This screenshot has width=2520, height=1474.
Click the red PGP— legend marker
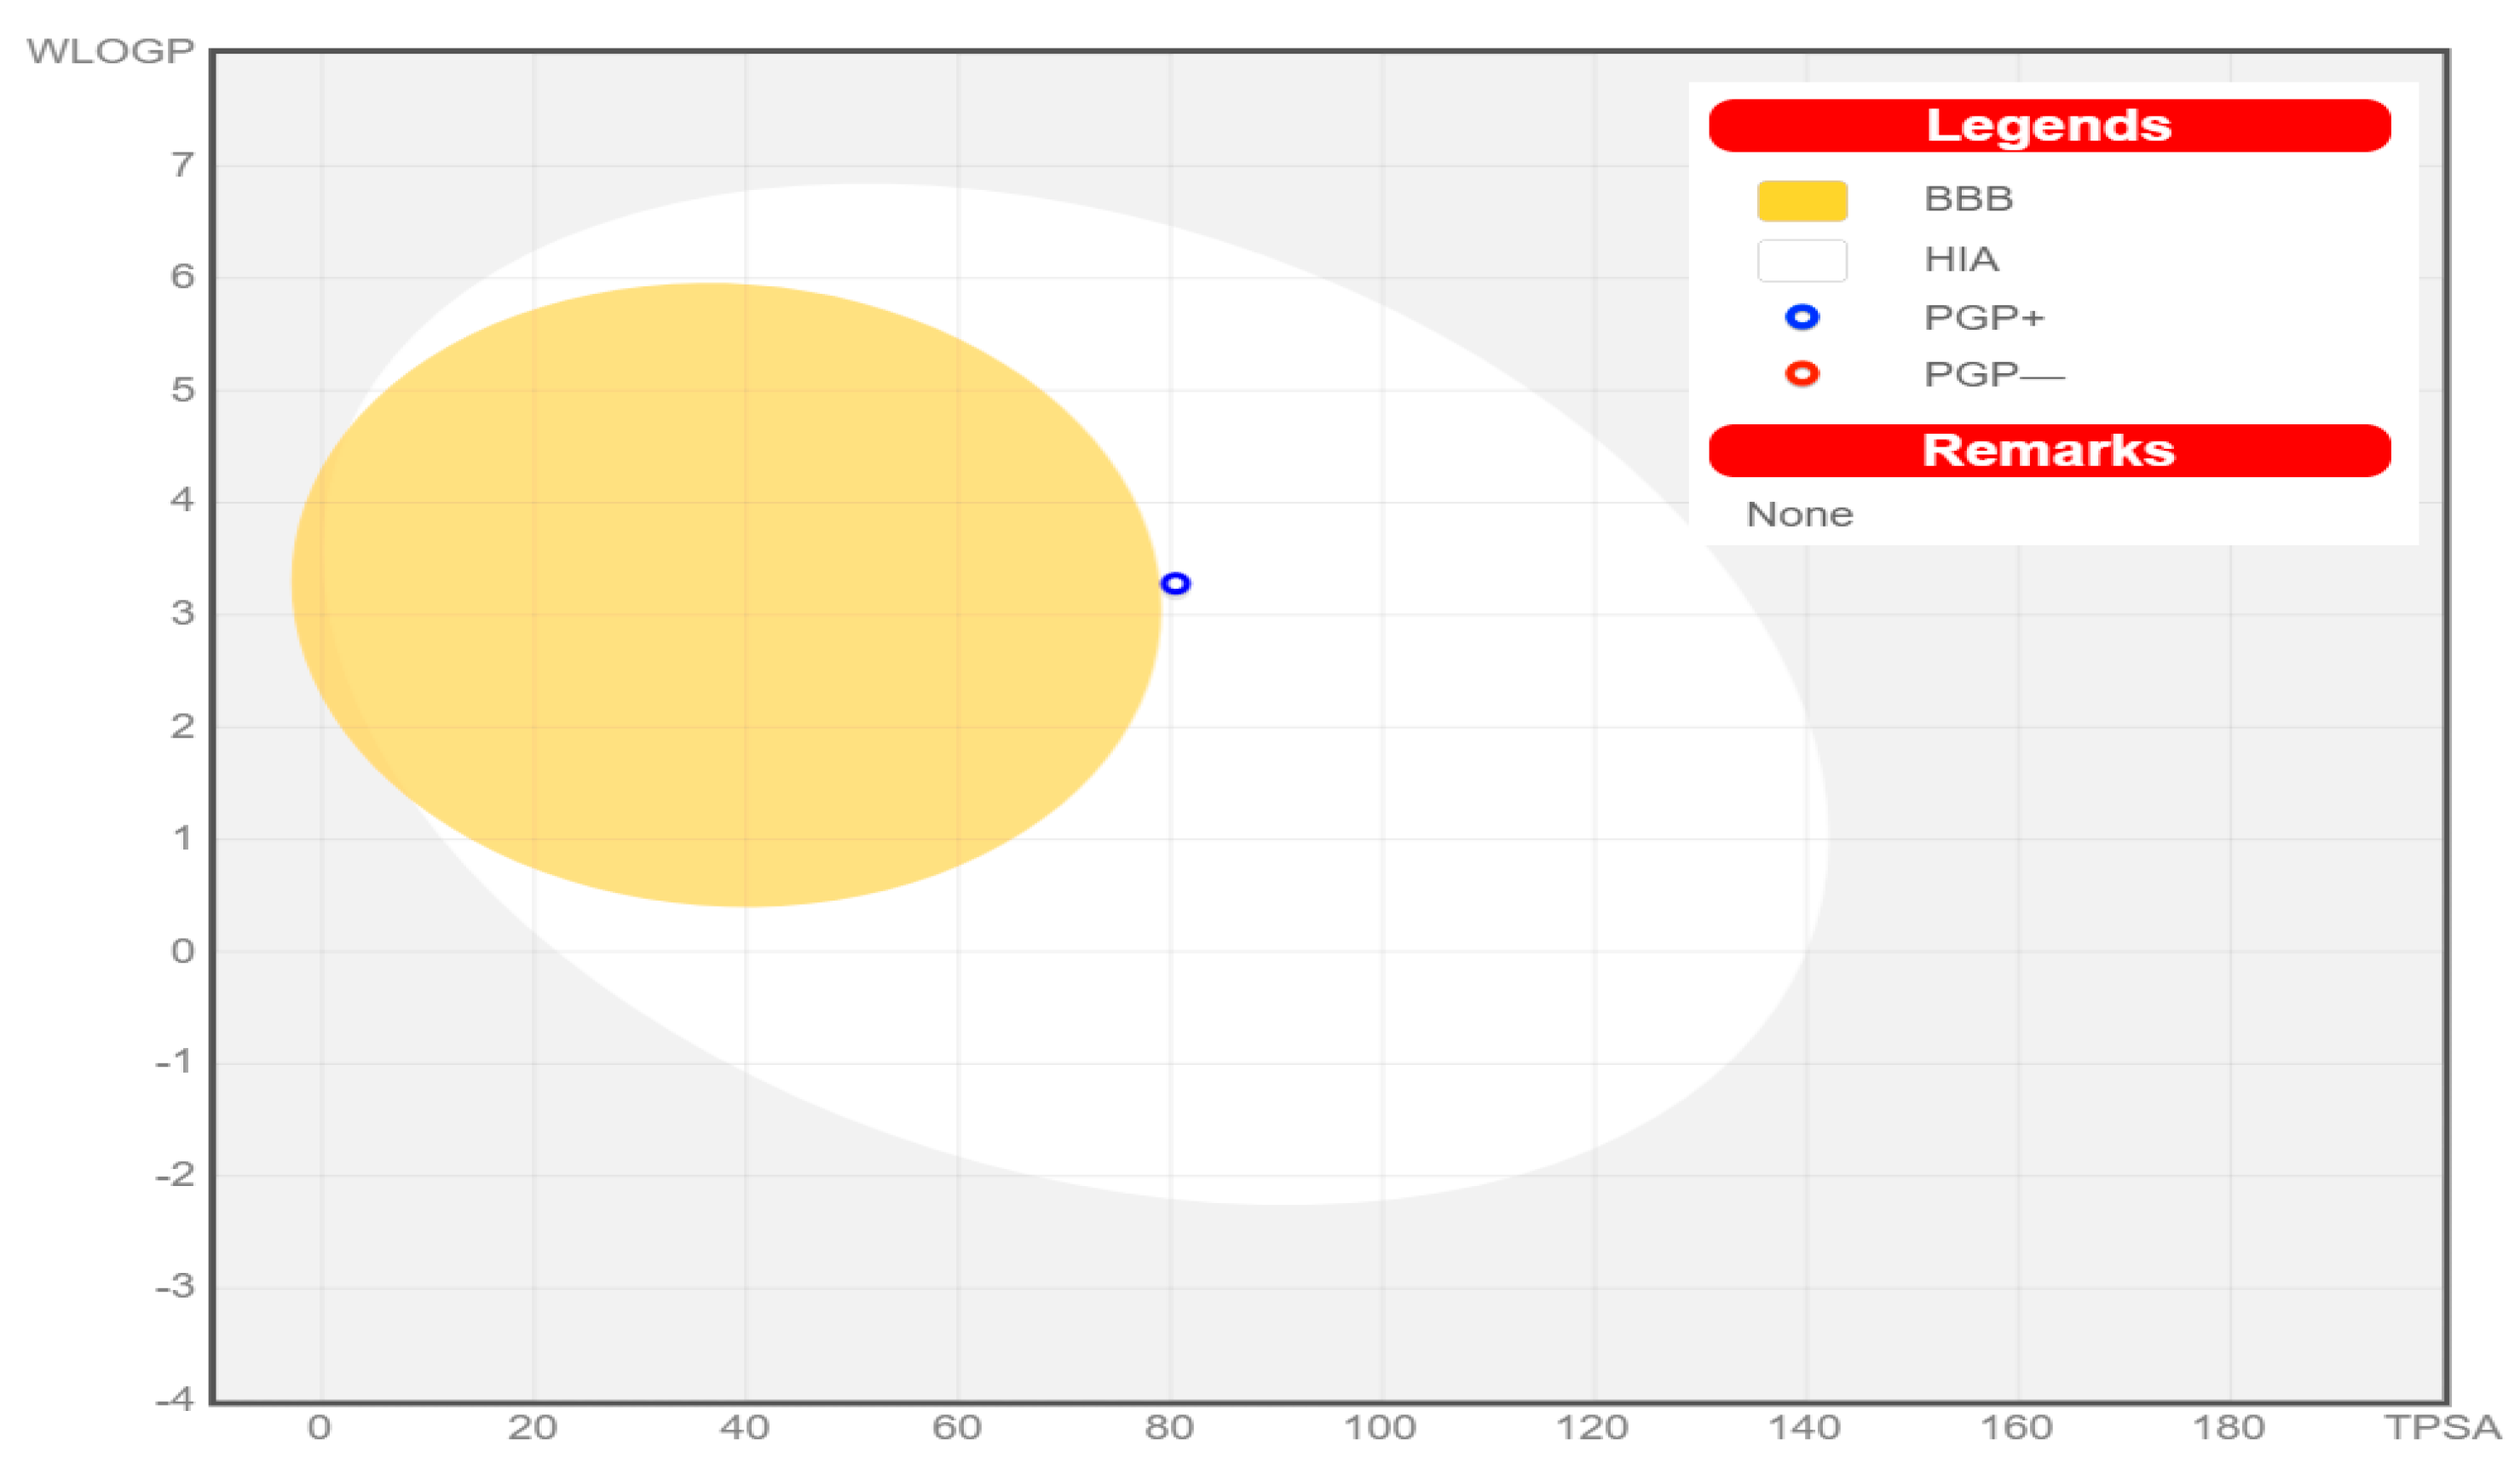[1802, 374]
